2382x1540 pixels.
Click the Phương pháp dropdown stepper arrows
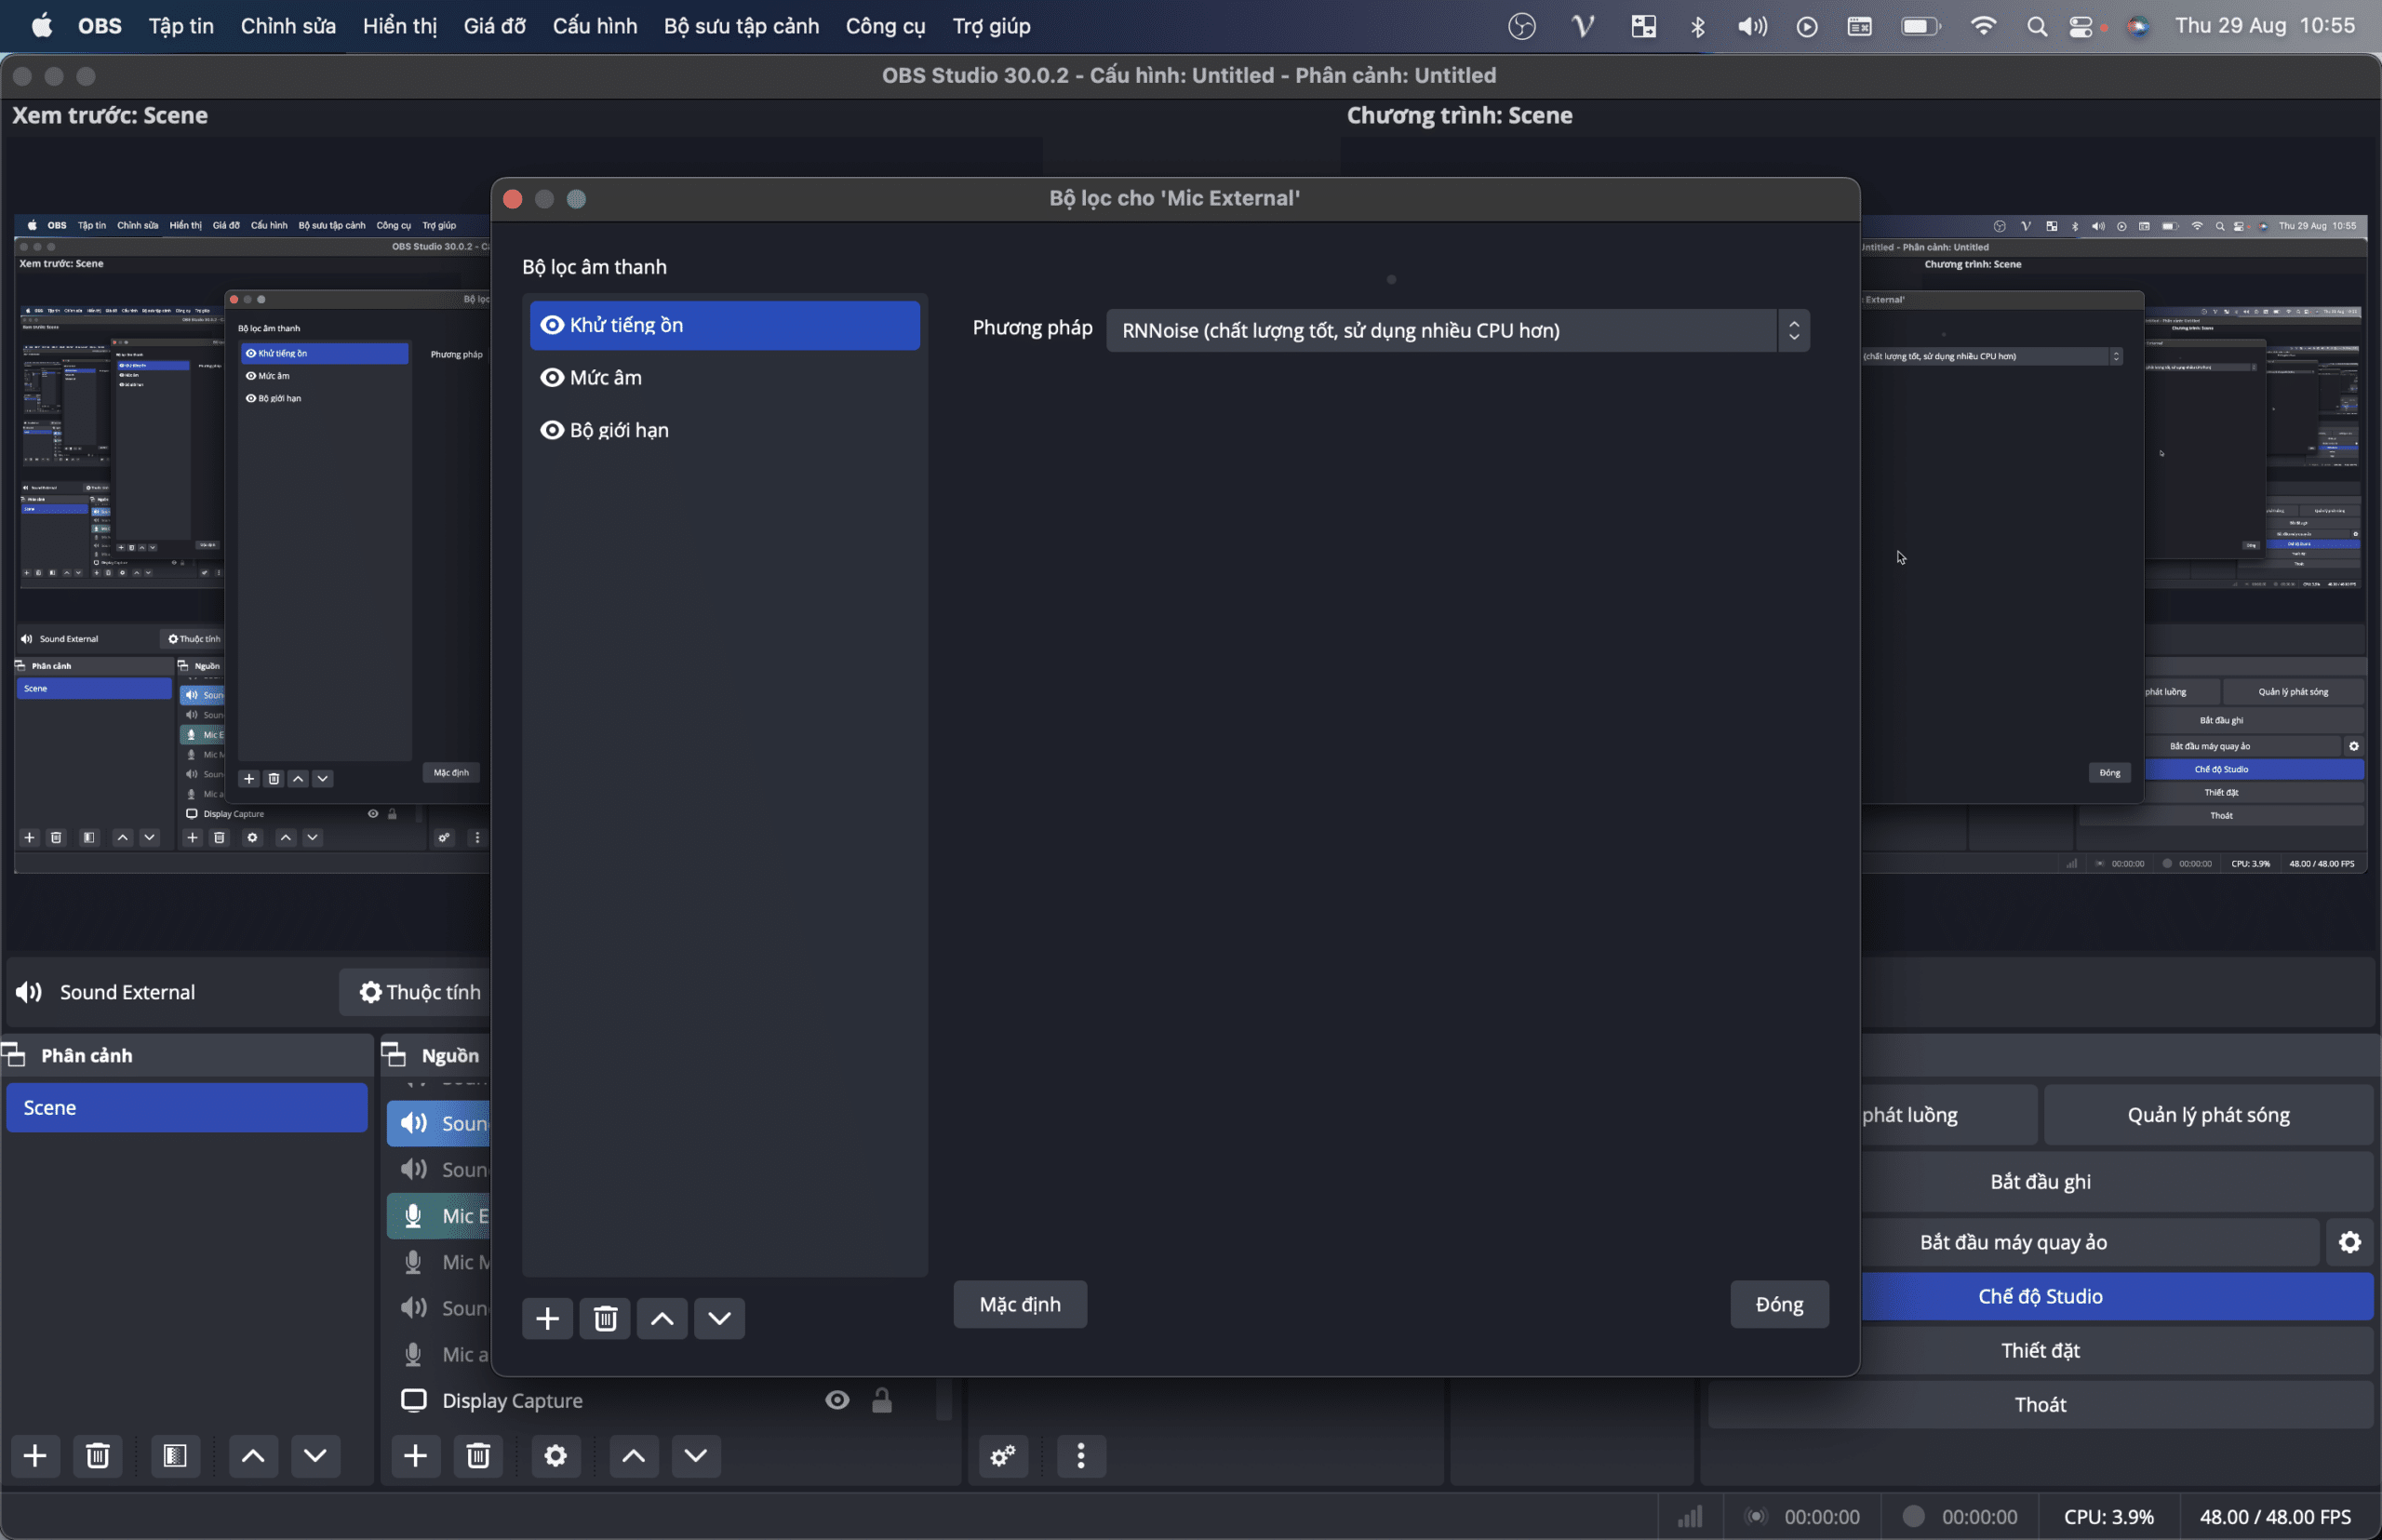pos(1794,330)
